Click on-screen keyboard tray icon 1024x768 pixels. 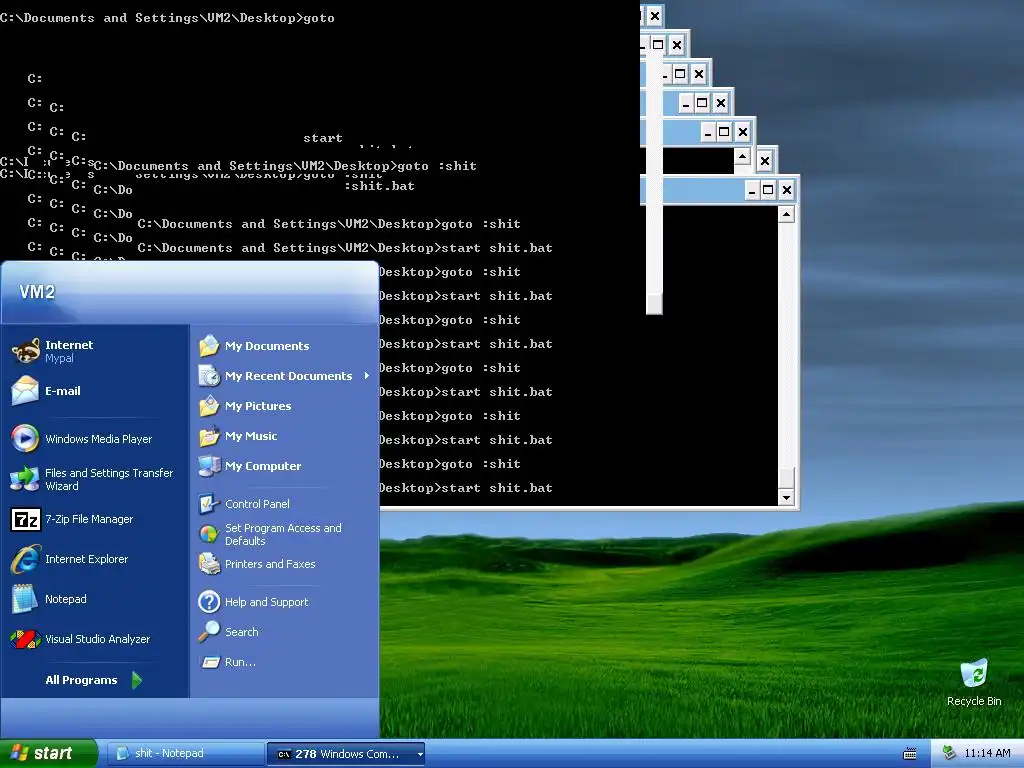(x=910, y=754)
